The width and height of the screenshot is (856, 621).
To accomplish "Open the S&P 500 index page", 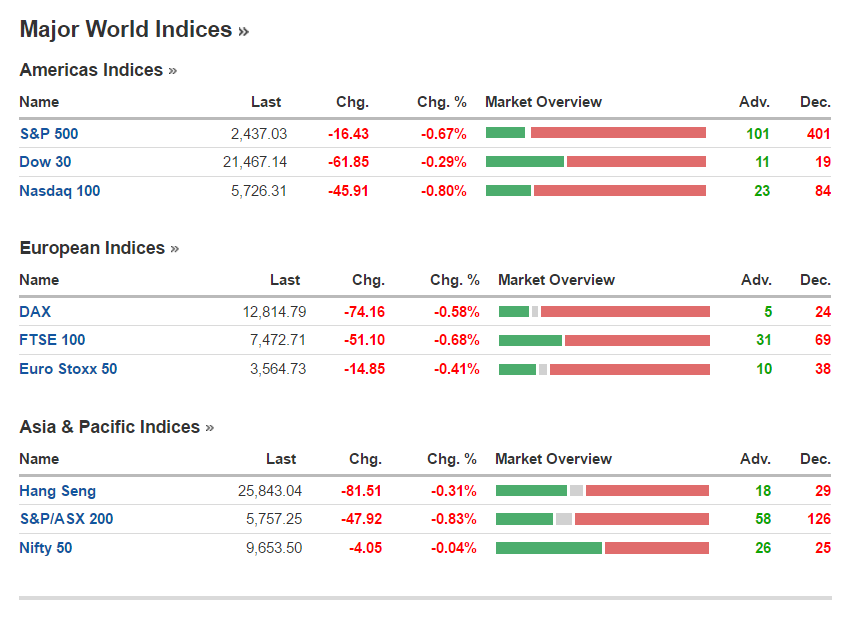I will [49, 133].
